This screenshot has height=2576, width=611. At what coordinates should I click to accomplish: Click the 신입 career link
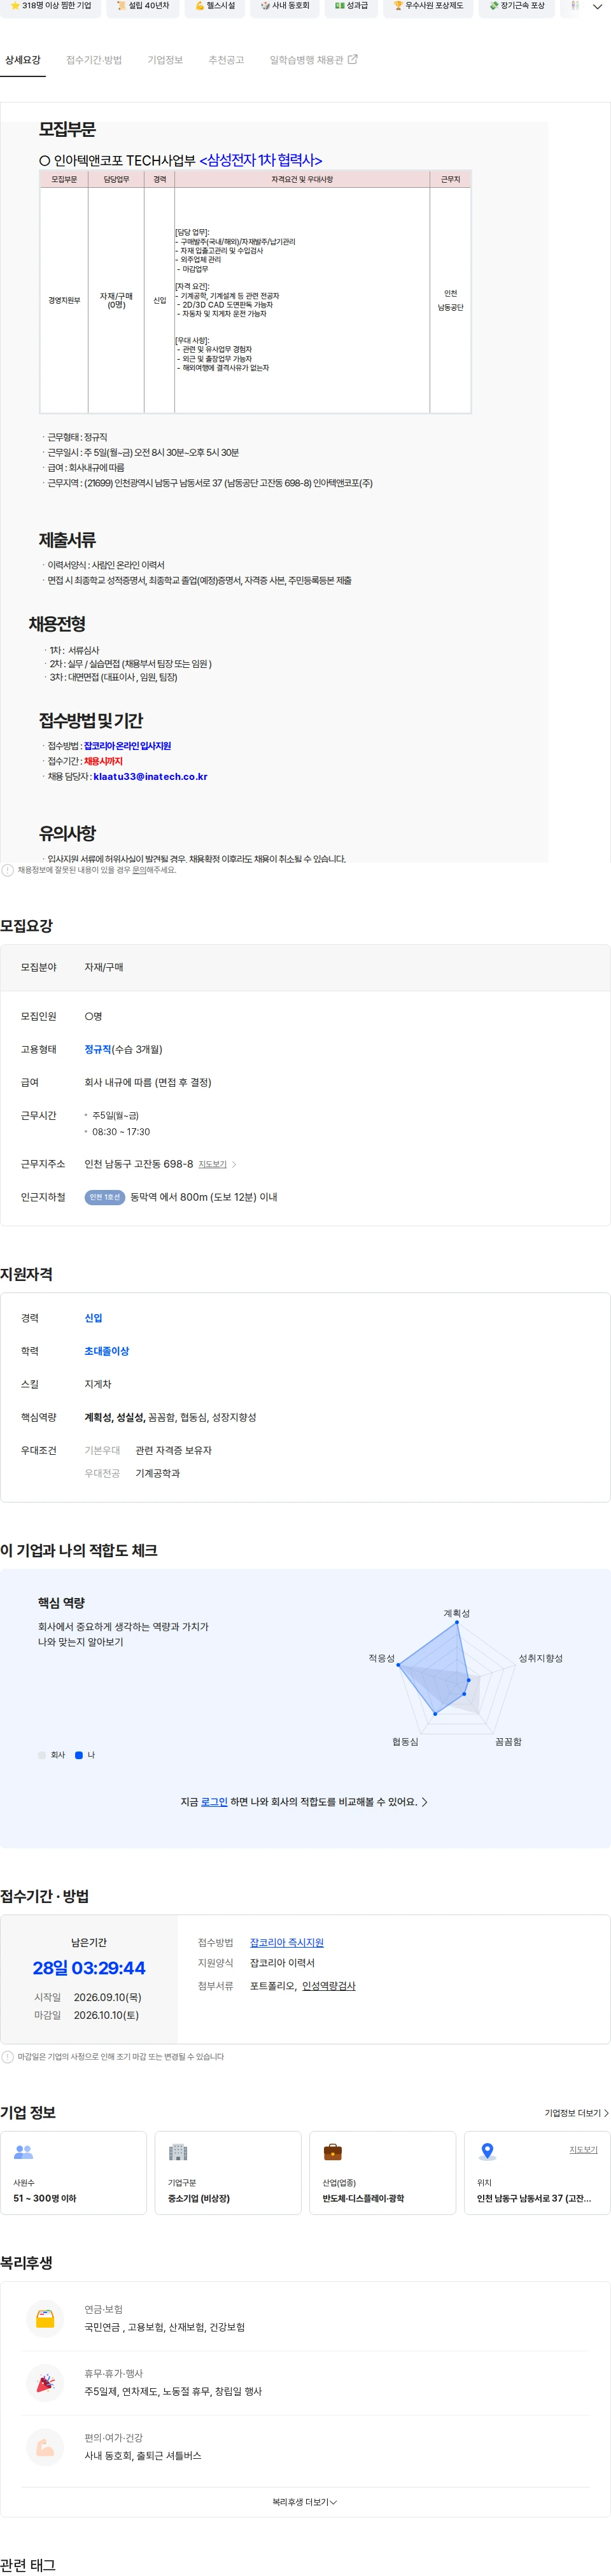pos(93,1318)
